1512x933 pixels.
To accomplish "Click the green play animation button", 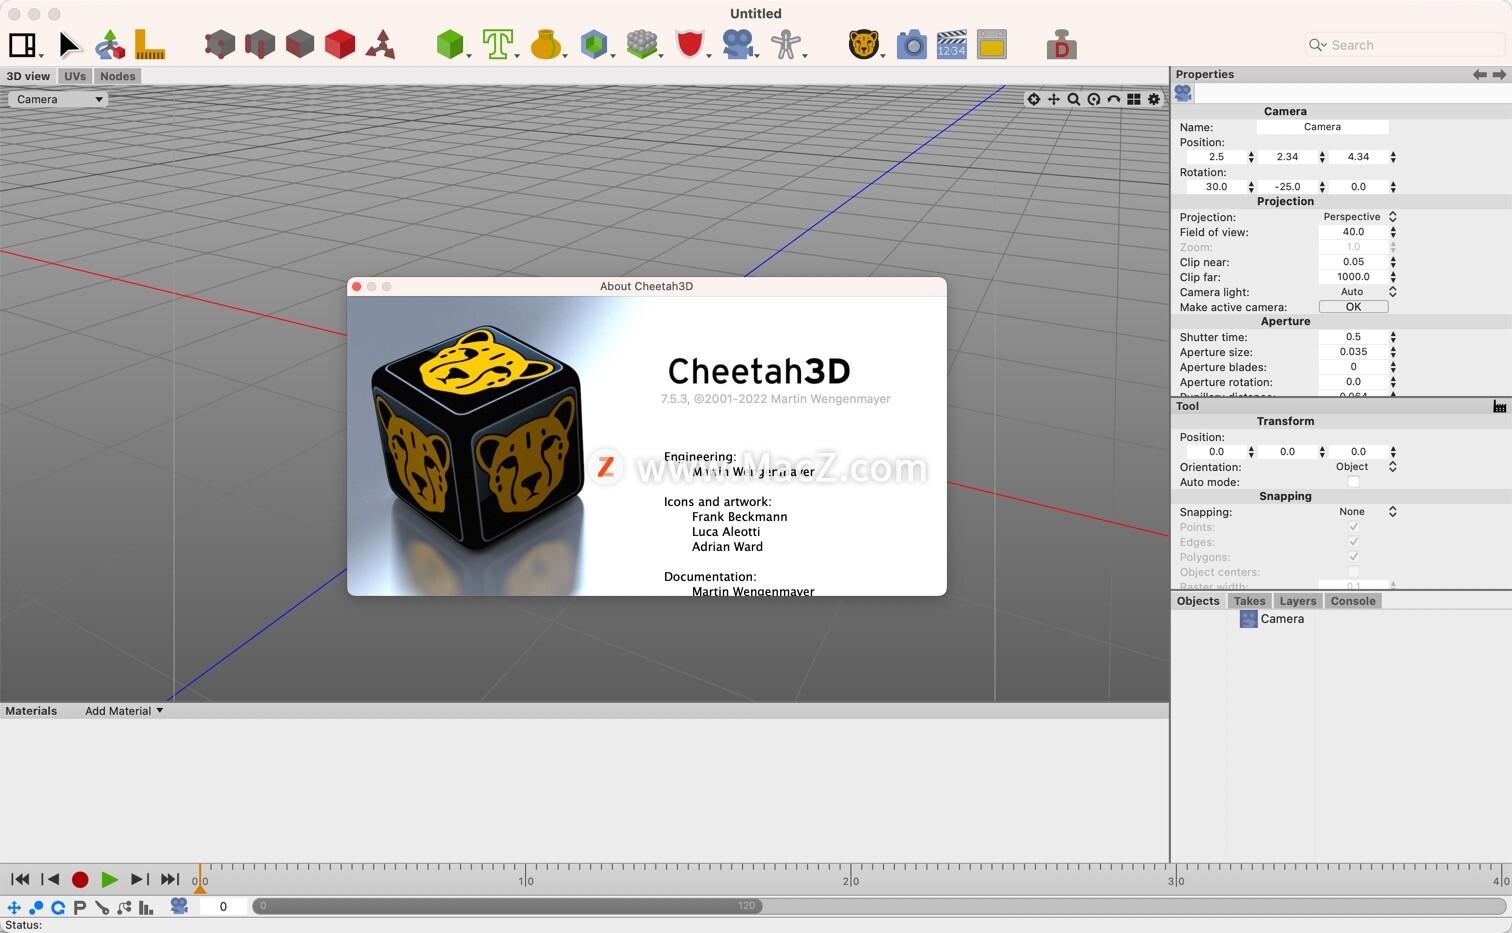I will click(x=109, y=880).
